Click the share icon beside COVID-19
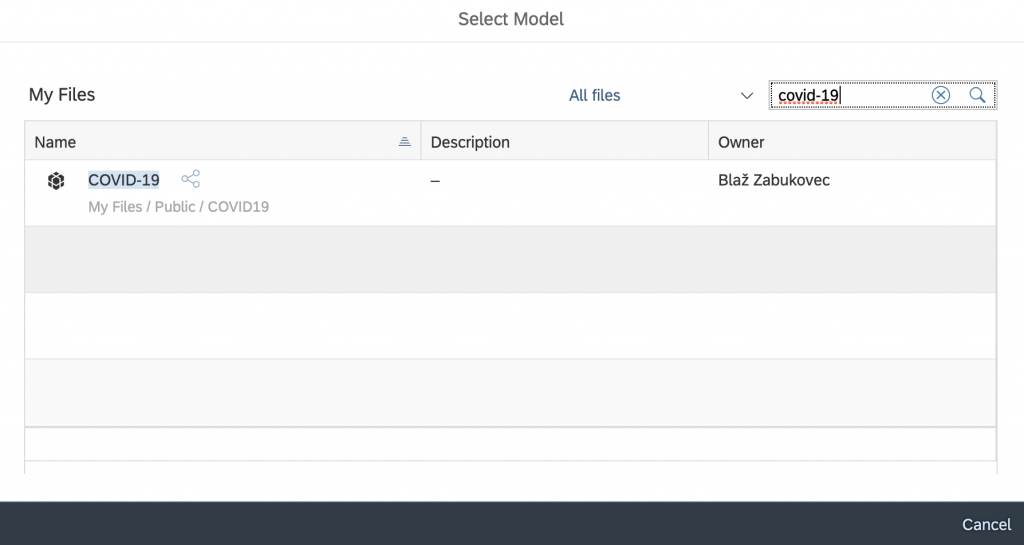This screenshot has width=1024, height=545. [191, 179]
